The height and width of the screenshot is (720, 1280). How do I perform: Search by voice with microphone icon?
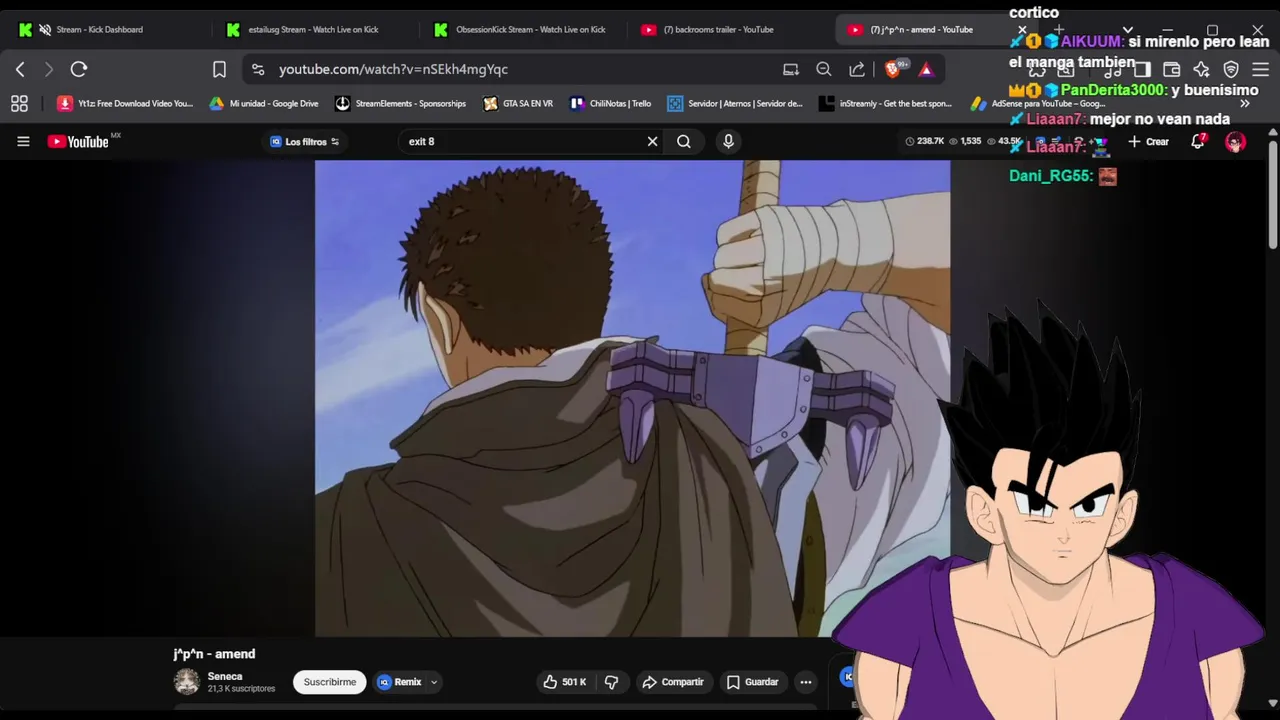tap(728, 141)
